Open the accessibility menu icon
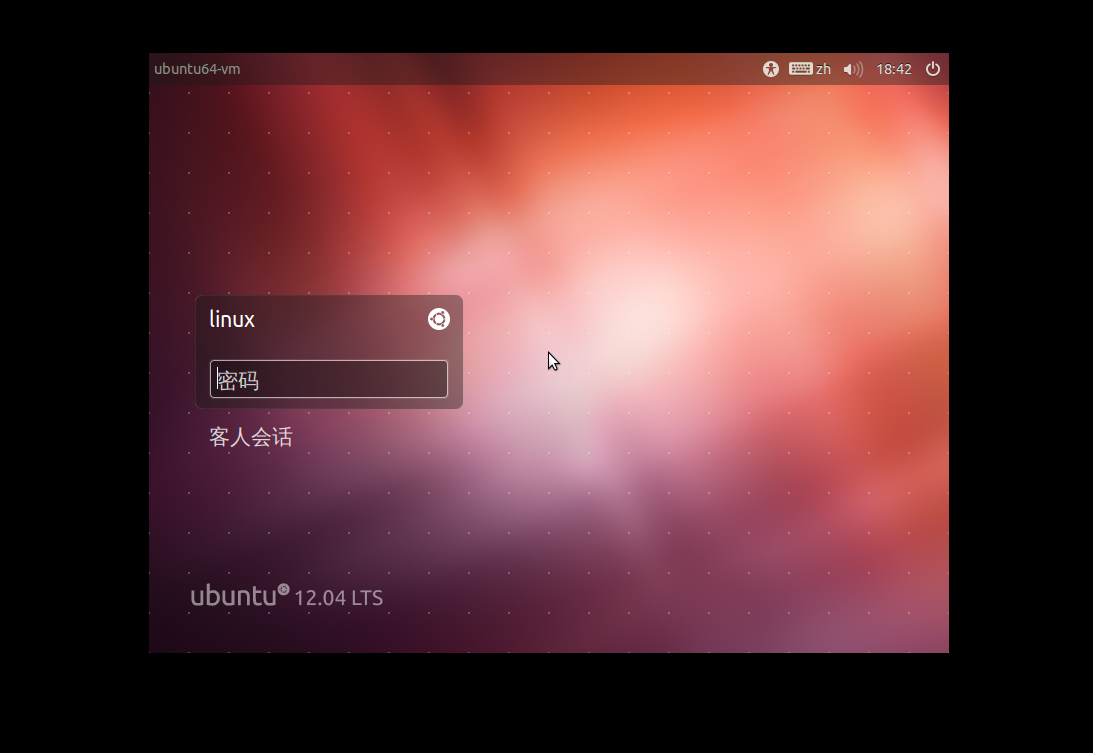The height and width of the screenshot is (753, 1093). click(770, 69)
